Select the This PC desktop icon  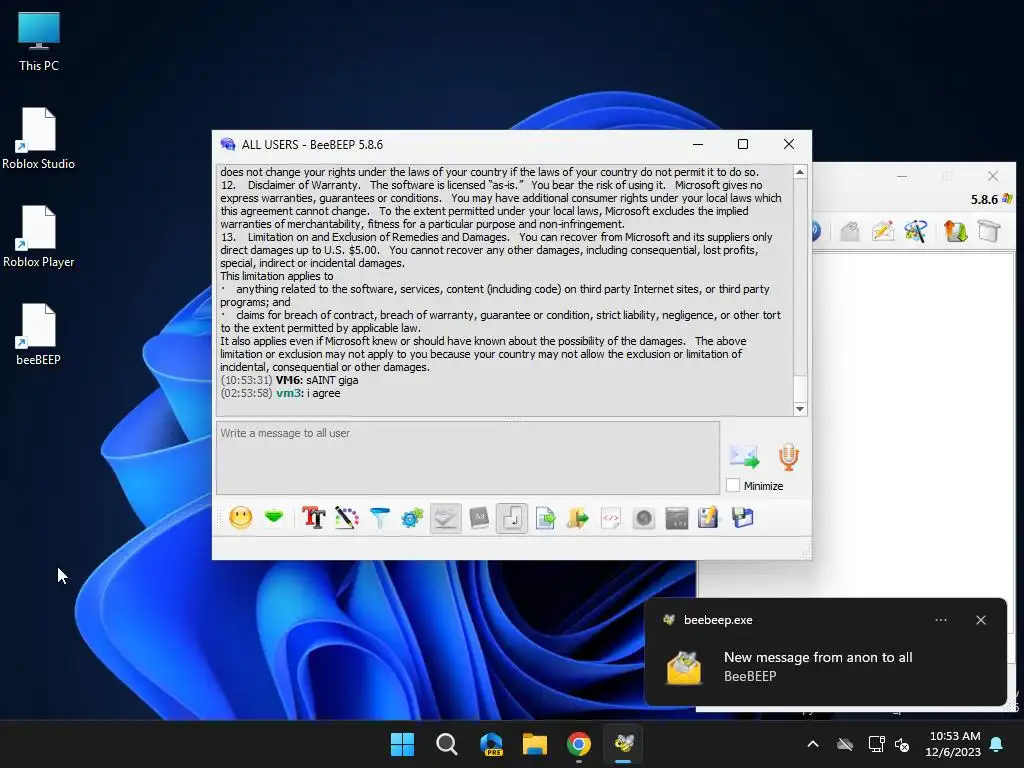coord(39,42)
